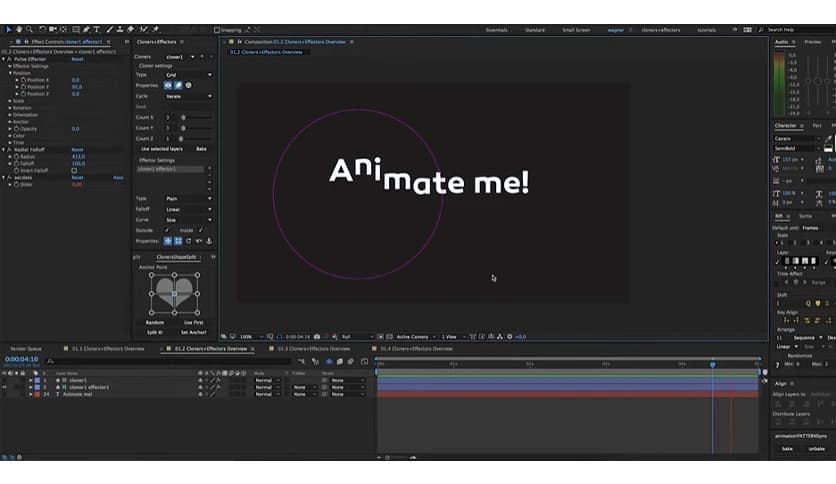836x484 pixels.
Task: Expand the Pulse Effector effect group
Action: pyautogui.click(x=4, y=59)
